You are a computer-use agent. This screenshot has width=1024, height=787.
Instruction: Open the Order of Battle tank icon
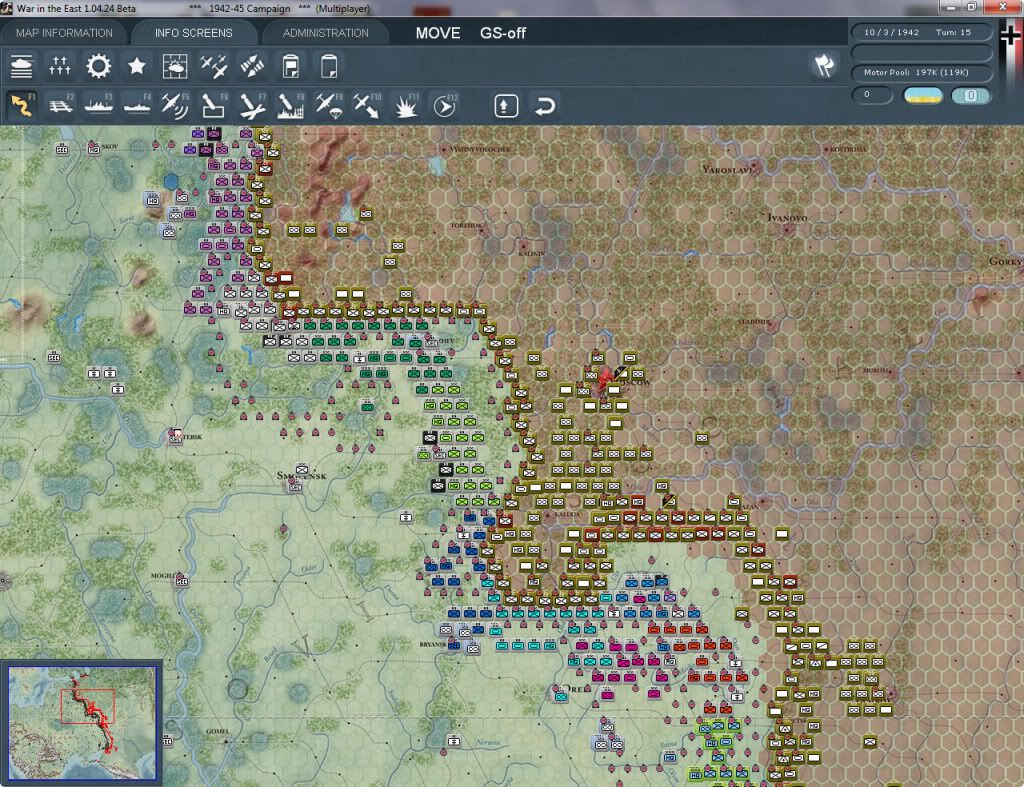(x=21, y=67)
